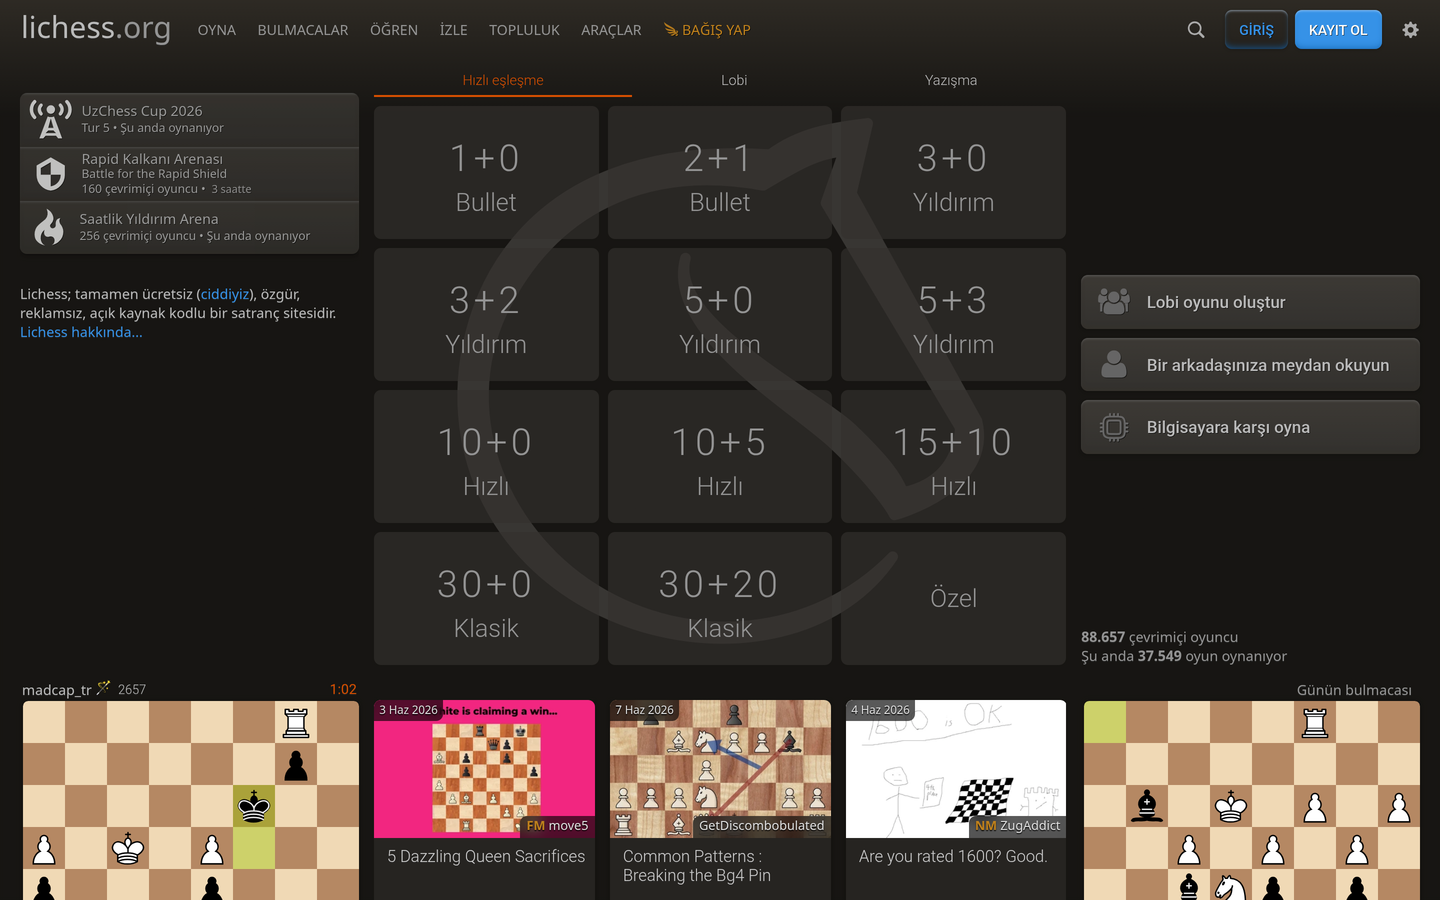Viewport: 1440px width, 900px height.
Task: Switch to the Lobi tab
Action: [x=734, y=80]
